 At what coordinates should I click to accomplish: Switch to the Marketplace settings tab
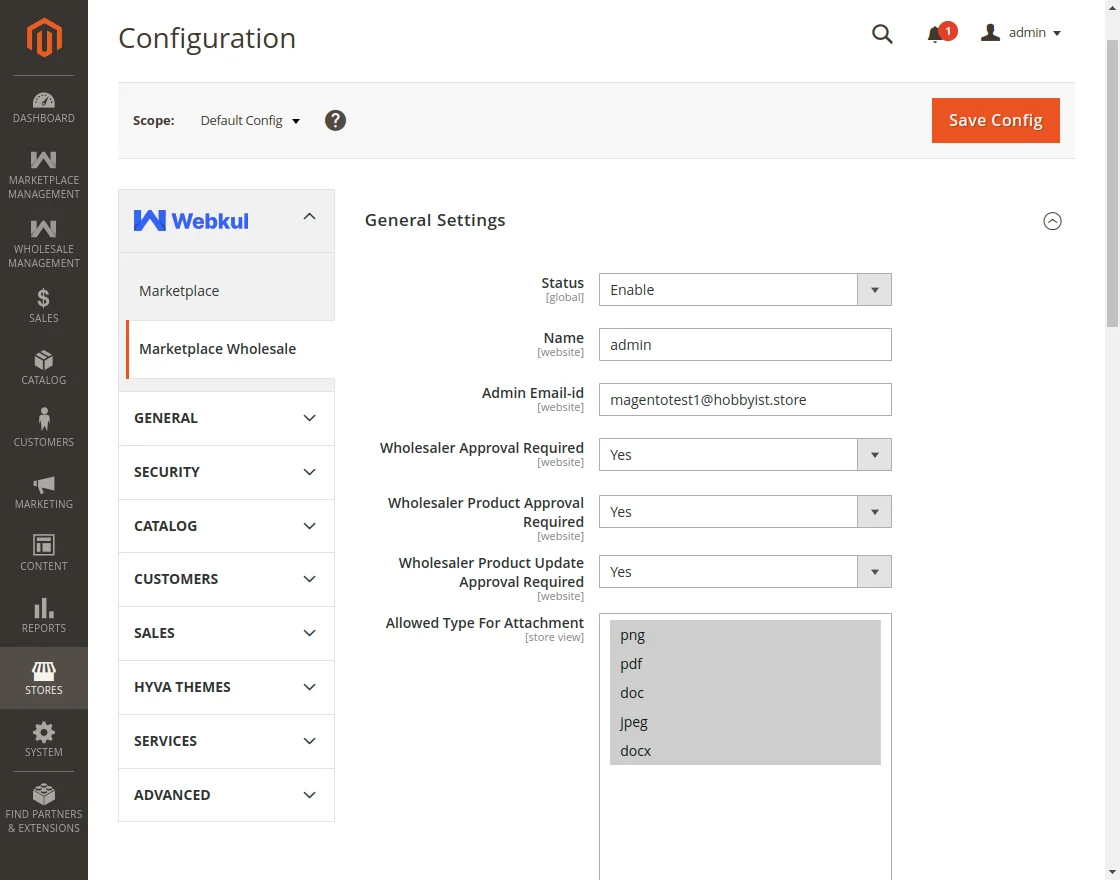(179, 290)
